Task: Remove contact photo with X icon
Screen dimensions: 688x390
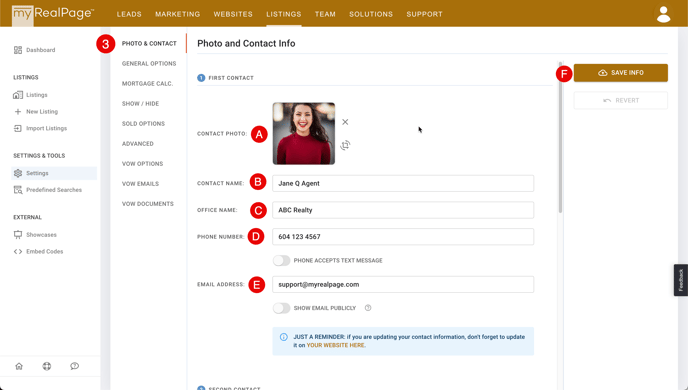Action: [345, 122]
